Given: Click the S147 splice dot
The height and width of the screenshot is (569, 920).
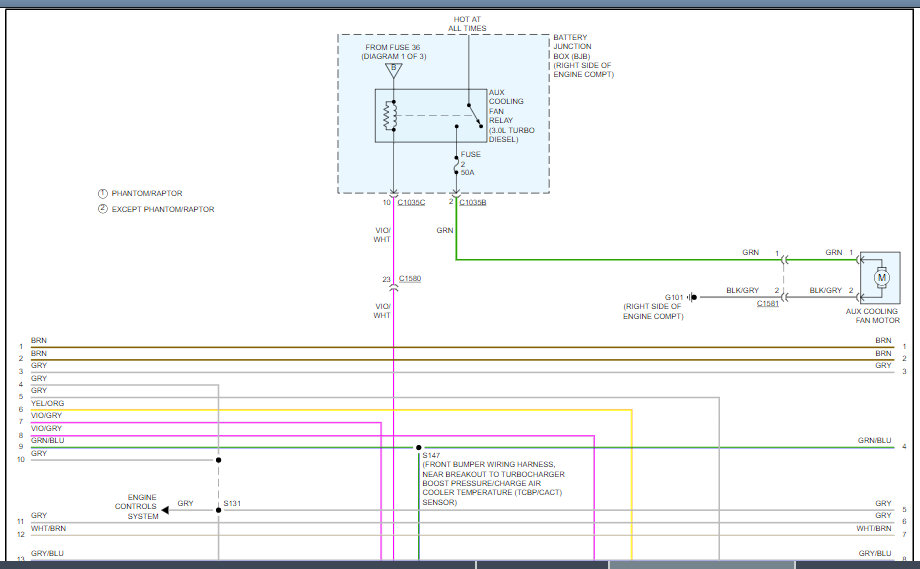Looking at the screenshot, I should tap(419, 448).
